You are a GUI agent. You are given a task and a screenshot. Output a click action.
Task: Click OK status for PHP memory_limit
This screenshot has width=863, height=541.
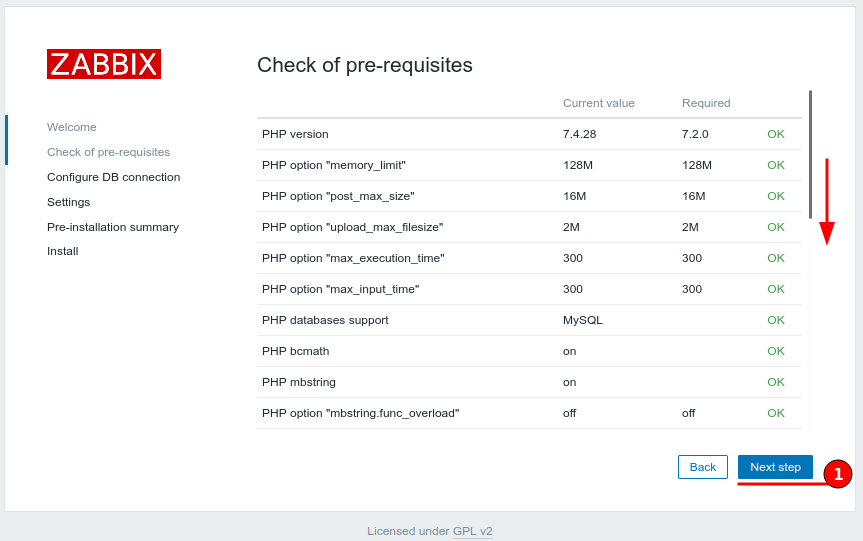776,165
